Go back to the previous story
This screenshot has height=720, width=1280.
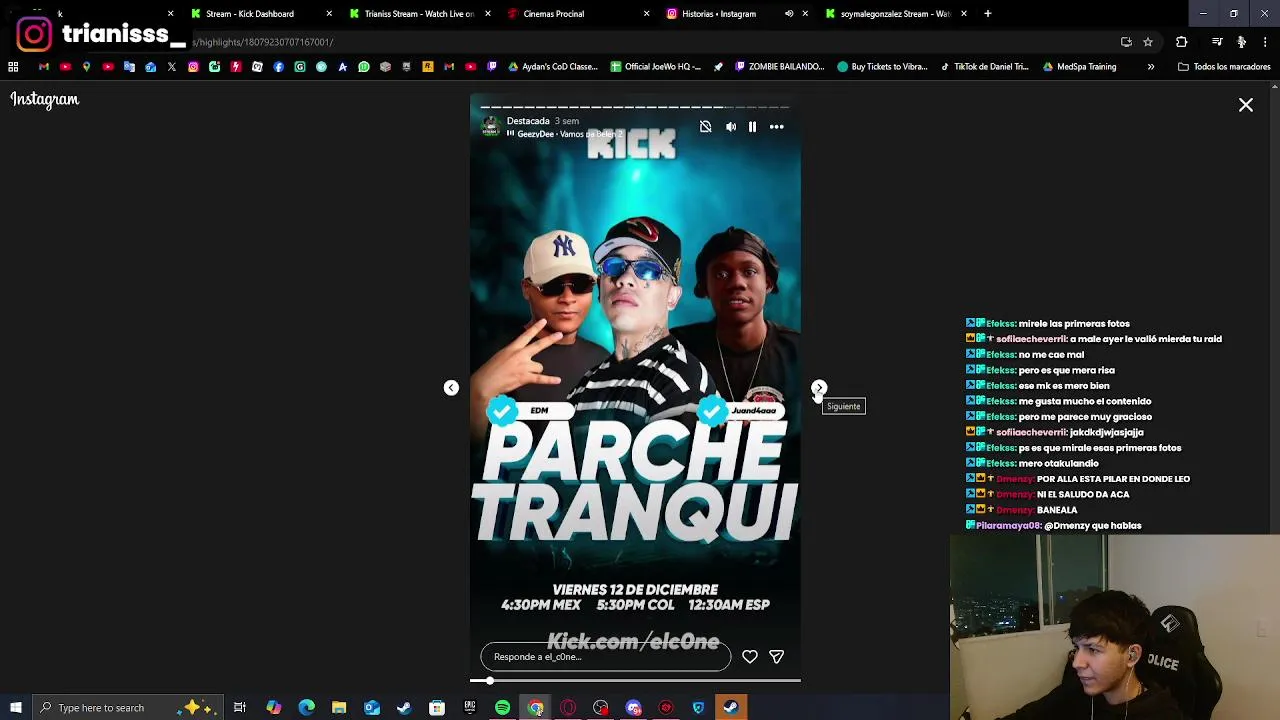(x=451, y=388)
